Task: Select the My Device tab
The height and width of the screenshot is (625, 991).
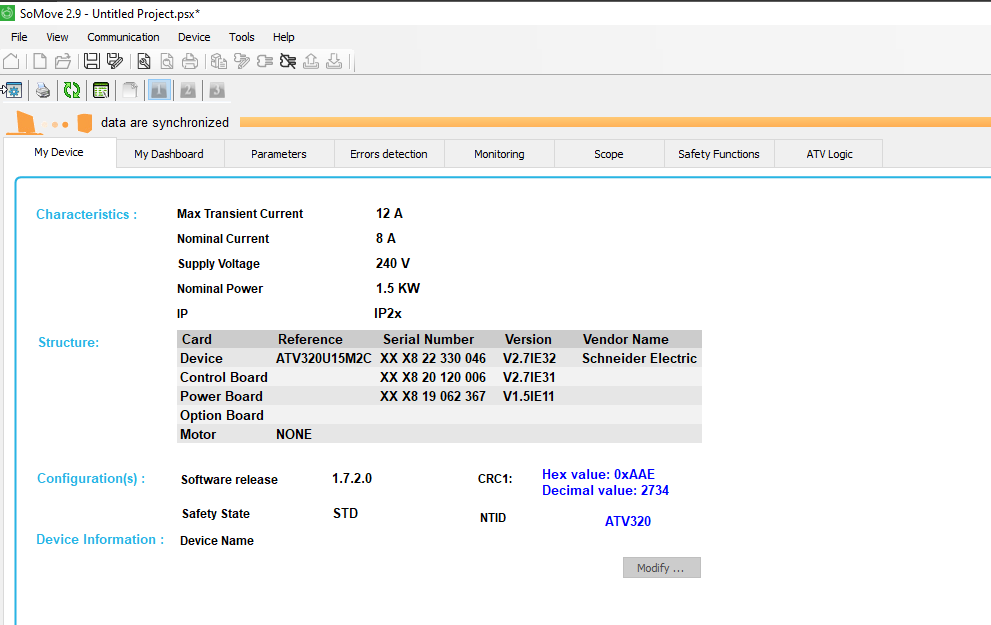Action: tap(59, 152)
